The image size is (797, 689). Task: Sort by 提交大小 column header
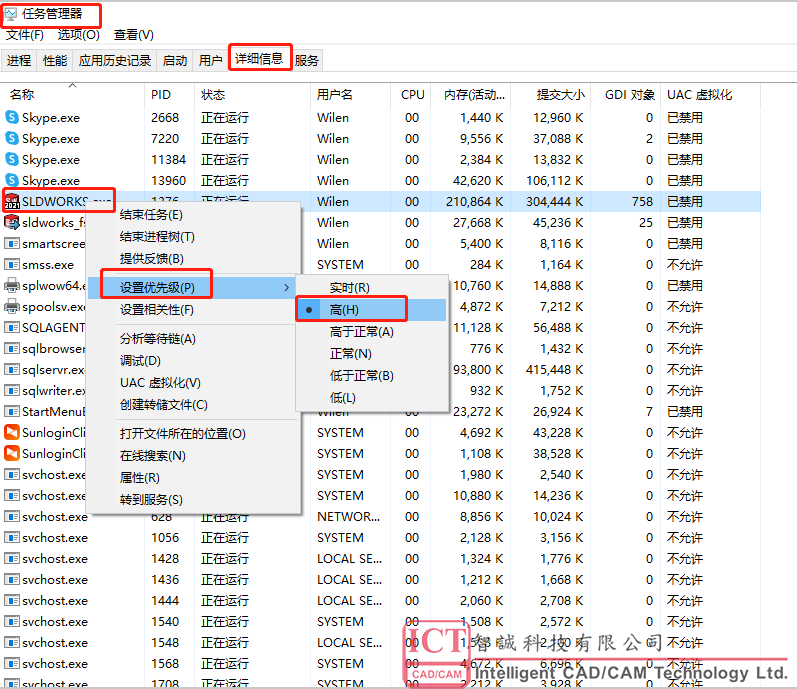coord(551,95)
